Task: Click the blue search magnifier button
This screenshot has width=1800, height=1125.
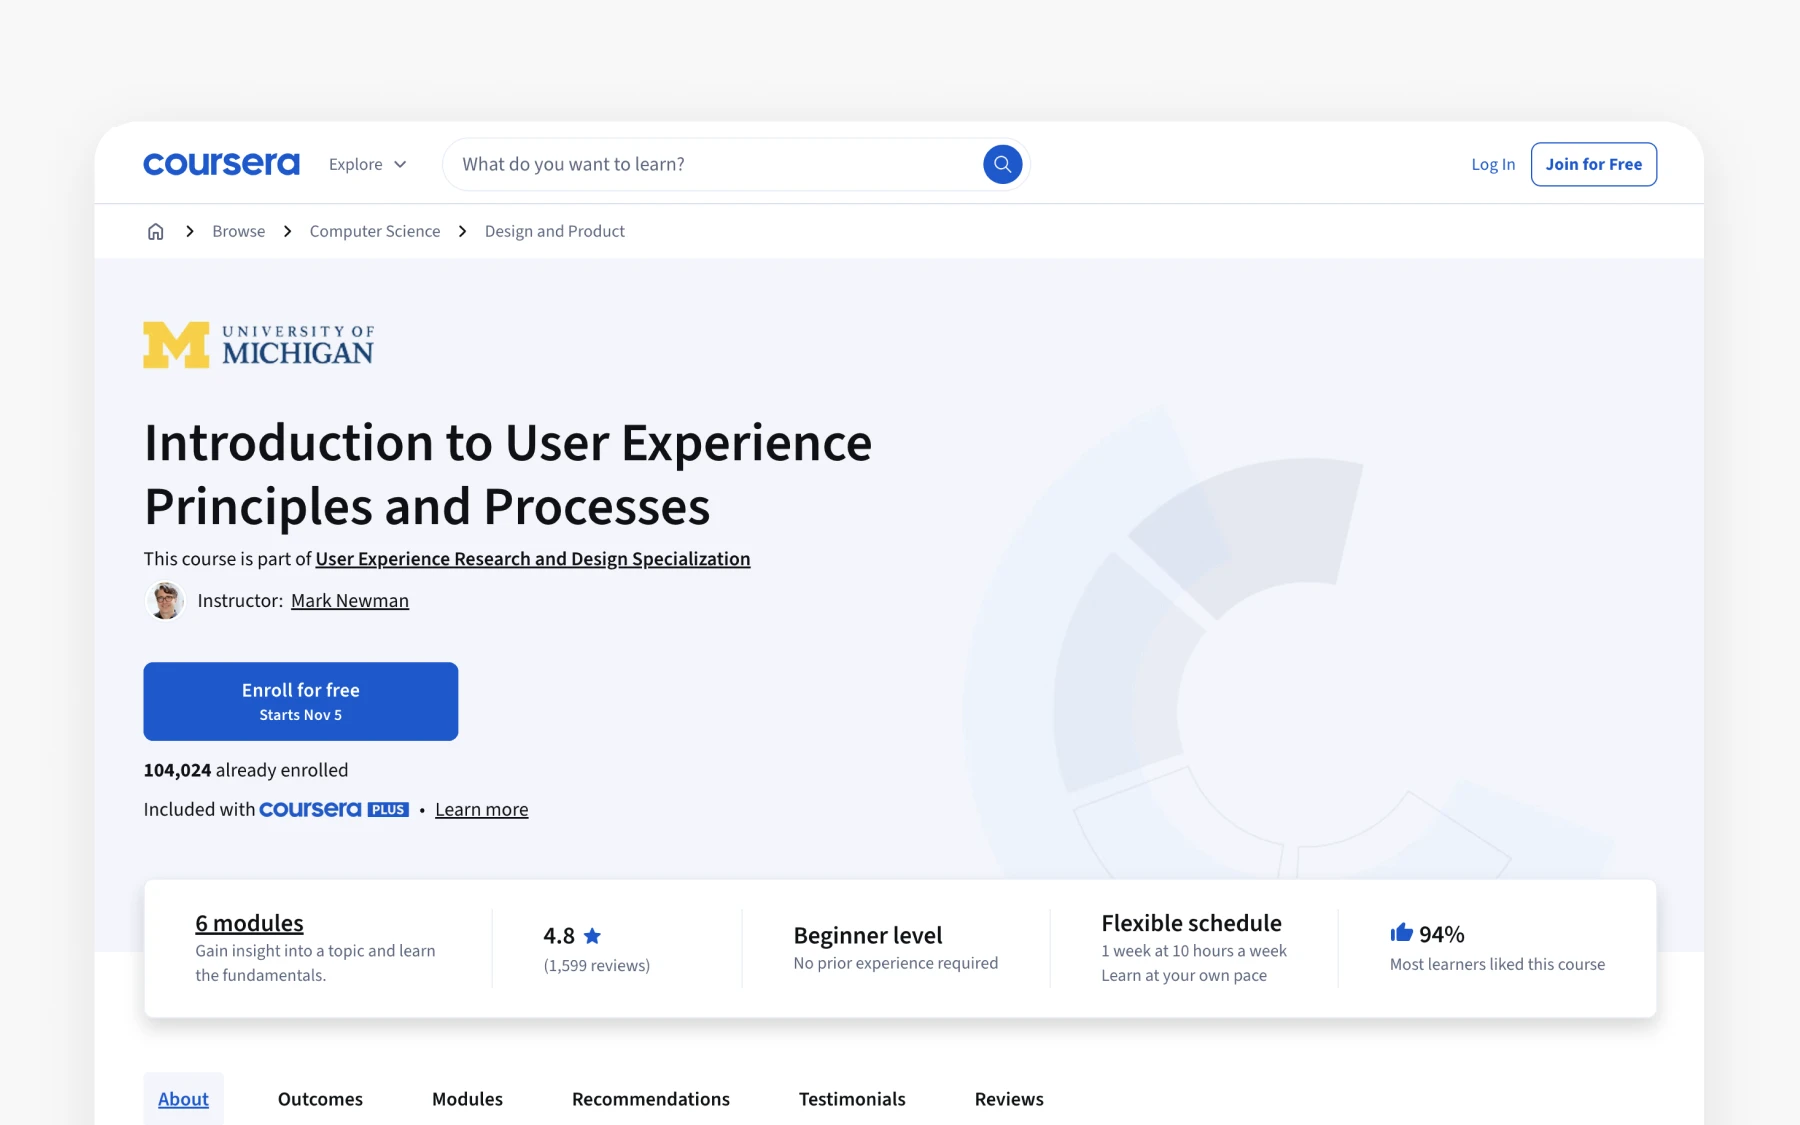Action: (1002, 164)
